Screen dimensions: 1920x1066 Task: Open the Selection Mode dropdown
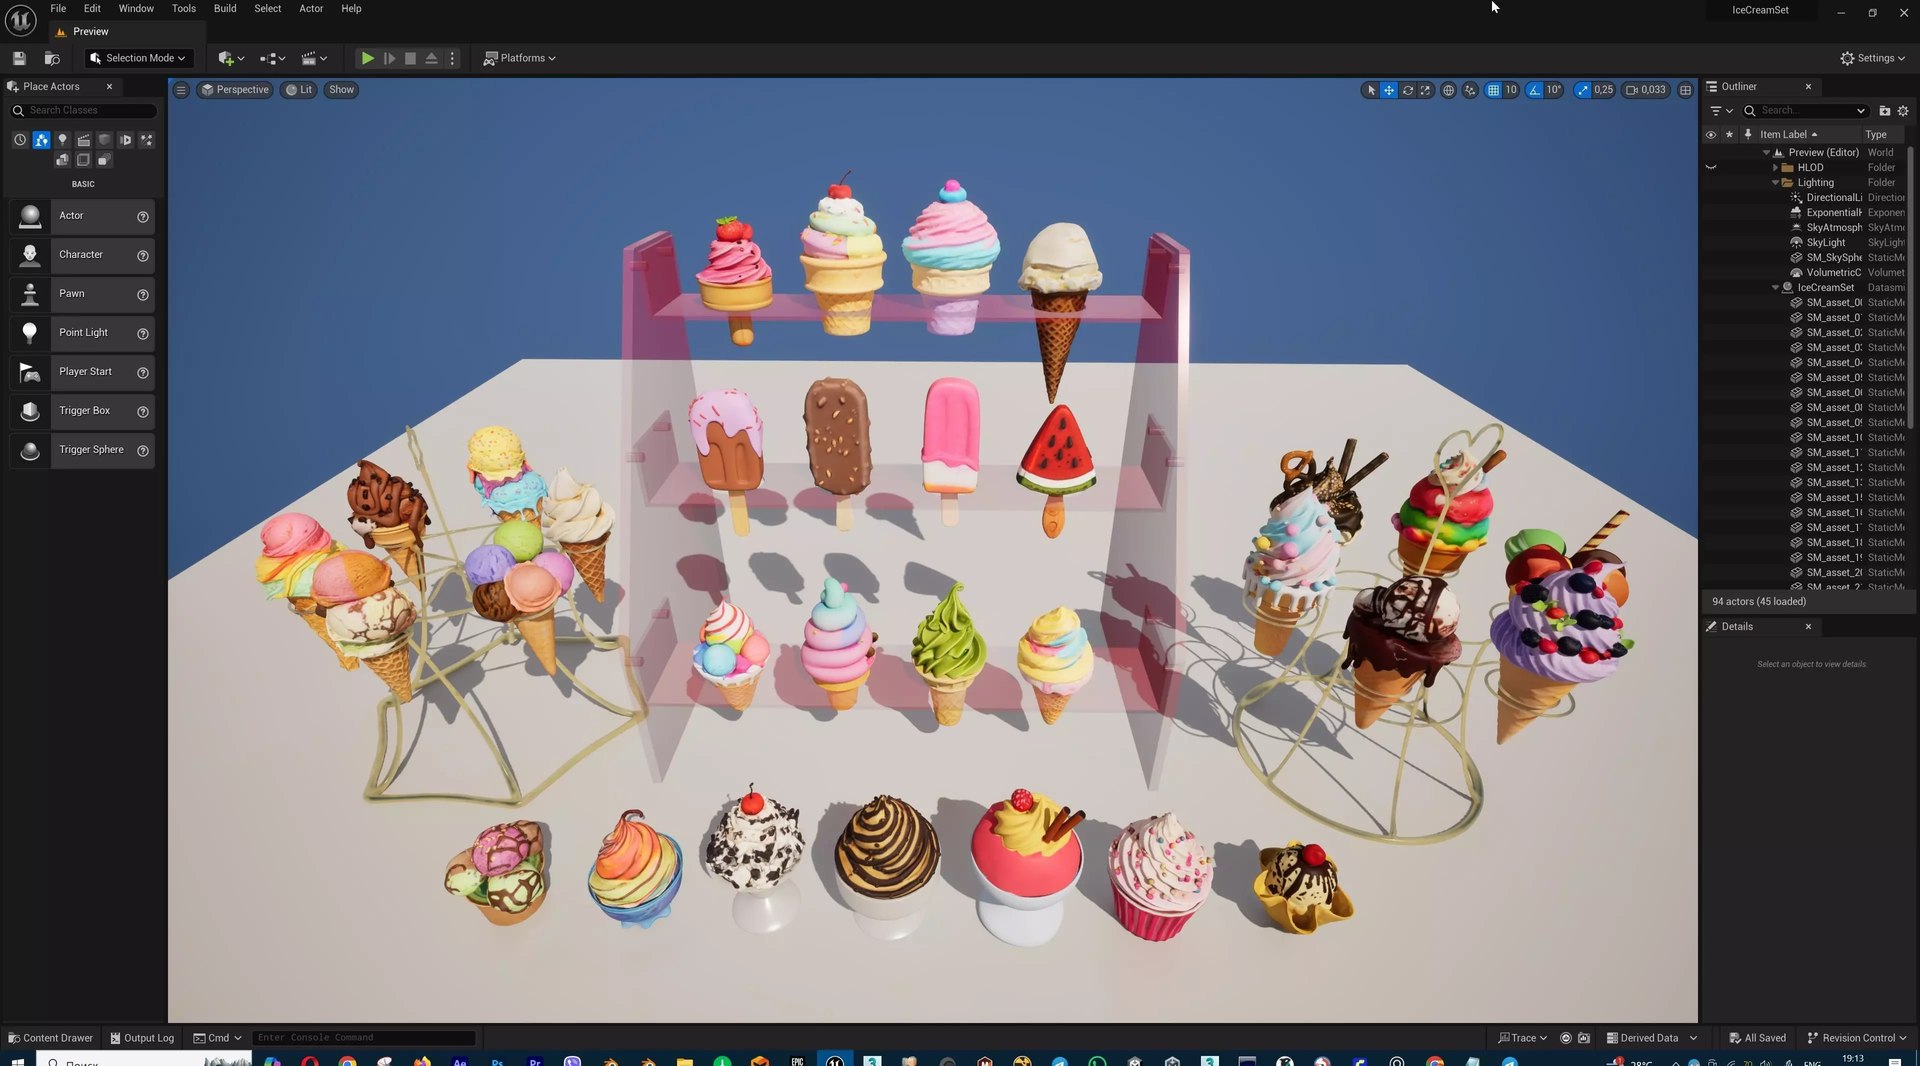pyautogui.click(x=138, y=58)
